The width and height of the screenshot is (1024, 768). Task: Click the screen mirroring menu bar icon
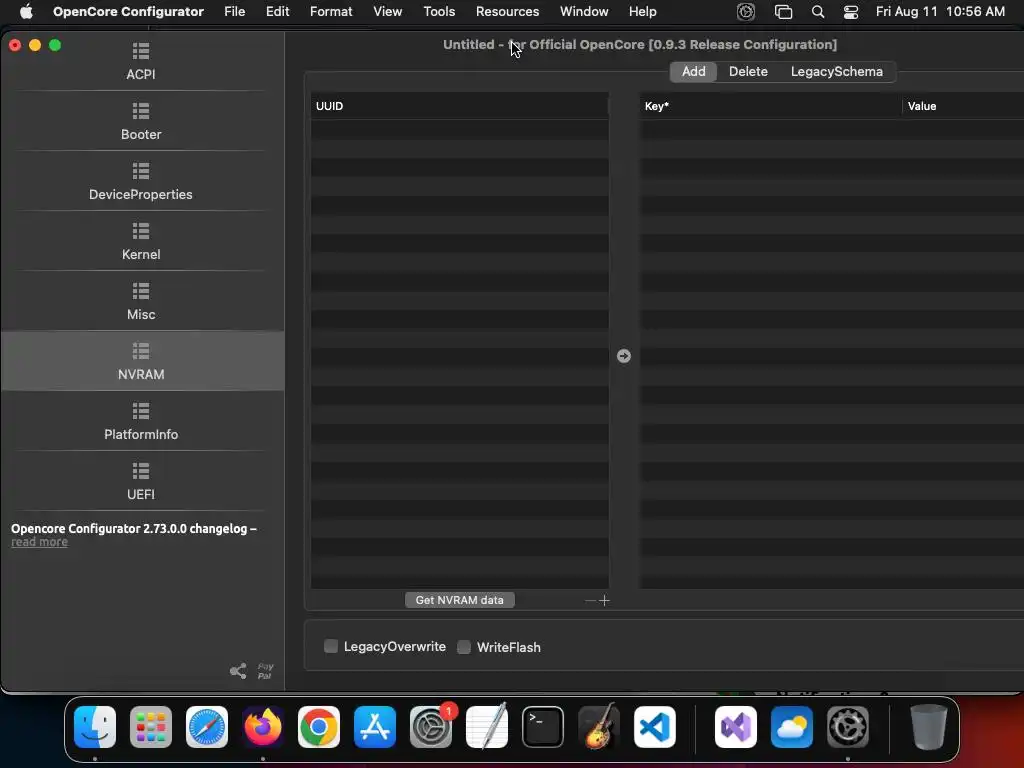click(x=783, y=12)
